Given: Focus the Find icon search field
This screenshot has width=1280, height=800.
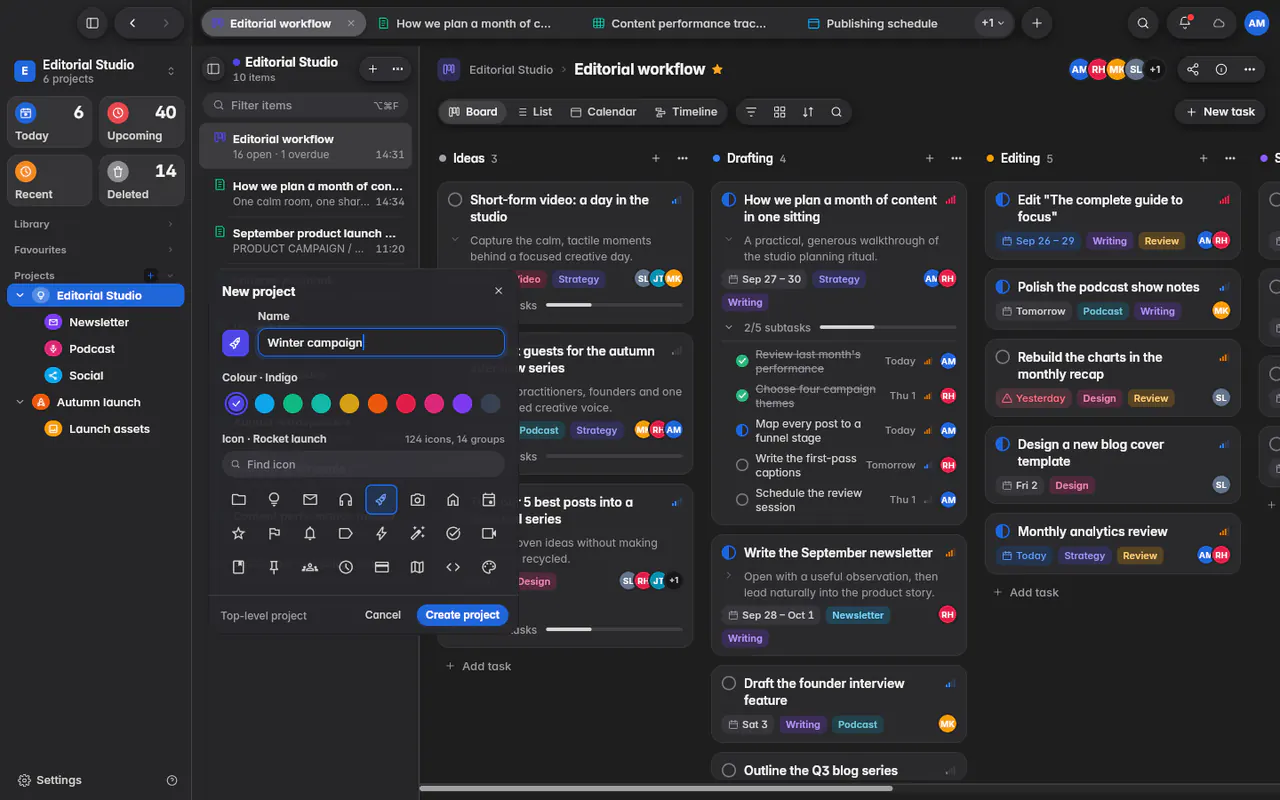Looking at the screenshot, I should point(363,464).
